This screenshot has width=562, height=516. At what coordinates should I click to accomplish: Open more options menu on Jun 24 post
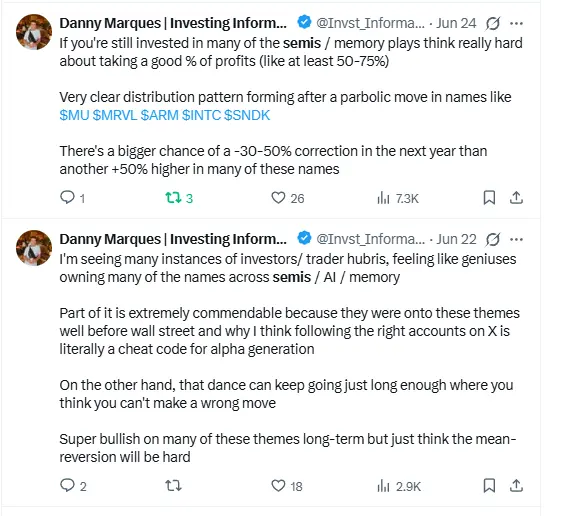[x=516, y=24]
